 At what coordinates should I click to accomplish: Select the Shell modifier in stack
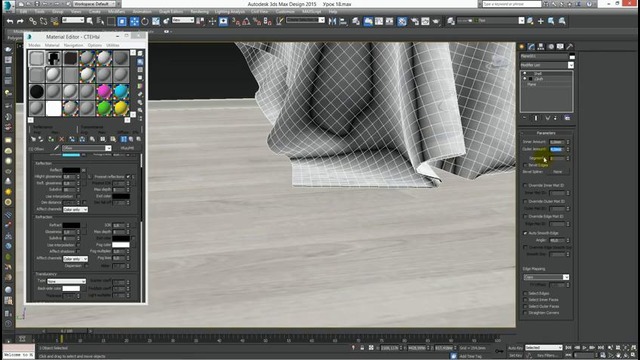538,73
